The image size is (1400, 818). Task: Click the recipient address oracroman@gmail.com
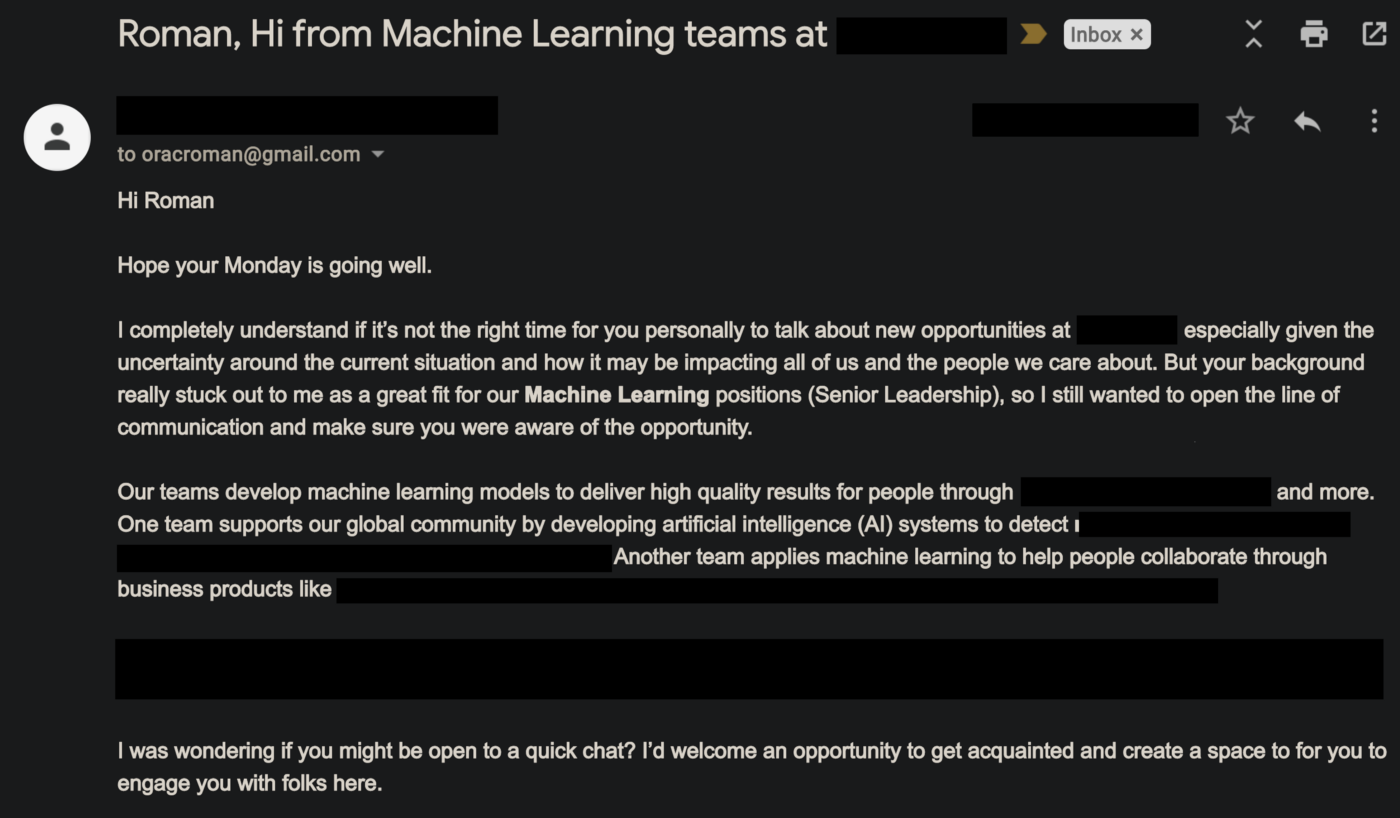(250, 155)
